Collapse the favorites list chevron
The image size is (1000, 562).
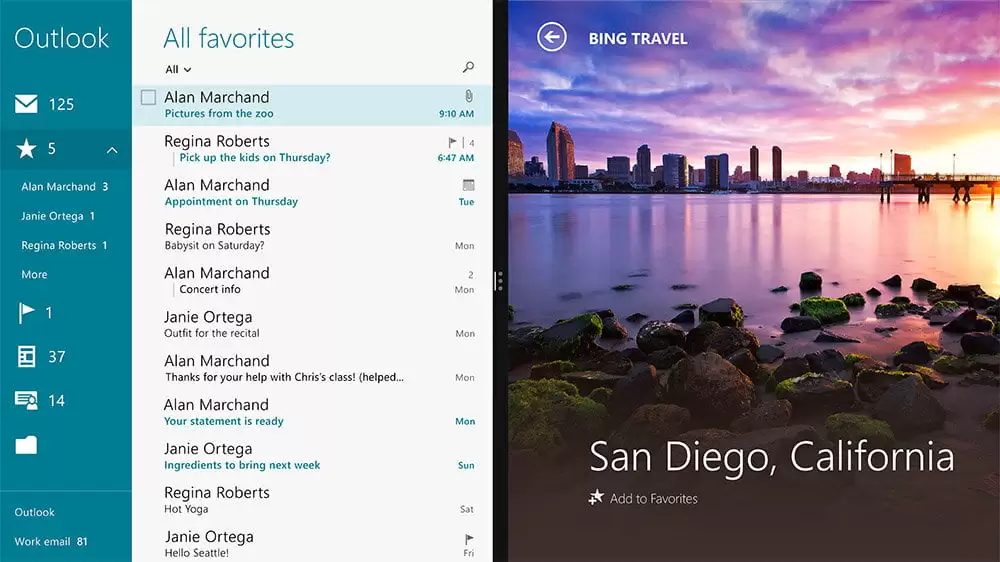click(x=112, y=150)
